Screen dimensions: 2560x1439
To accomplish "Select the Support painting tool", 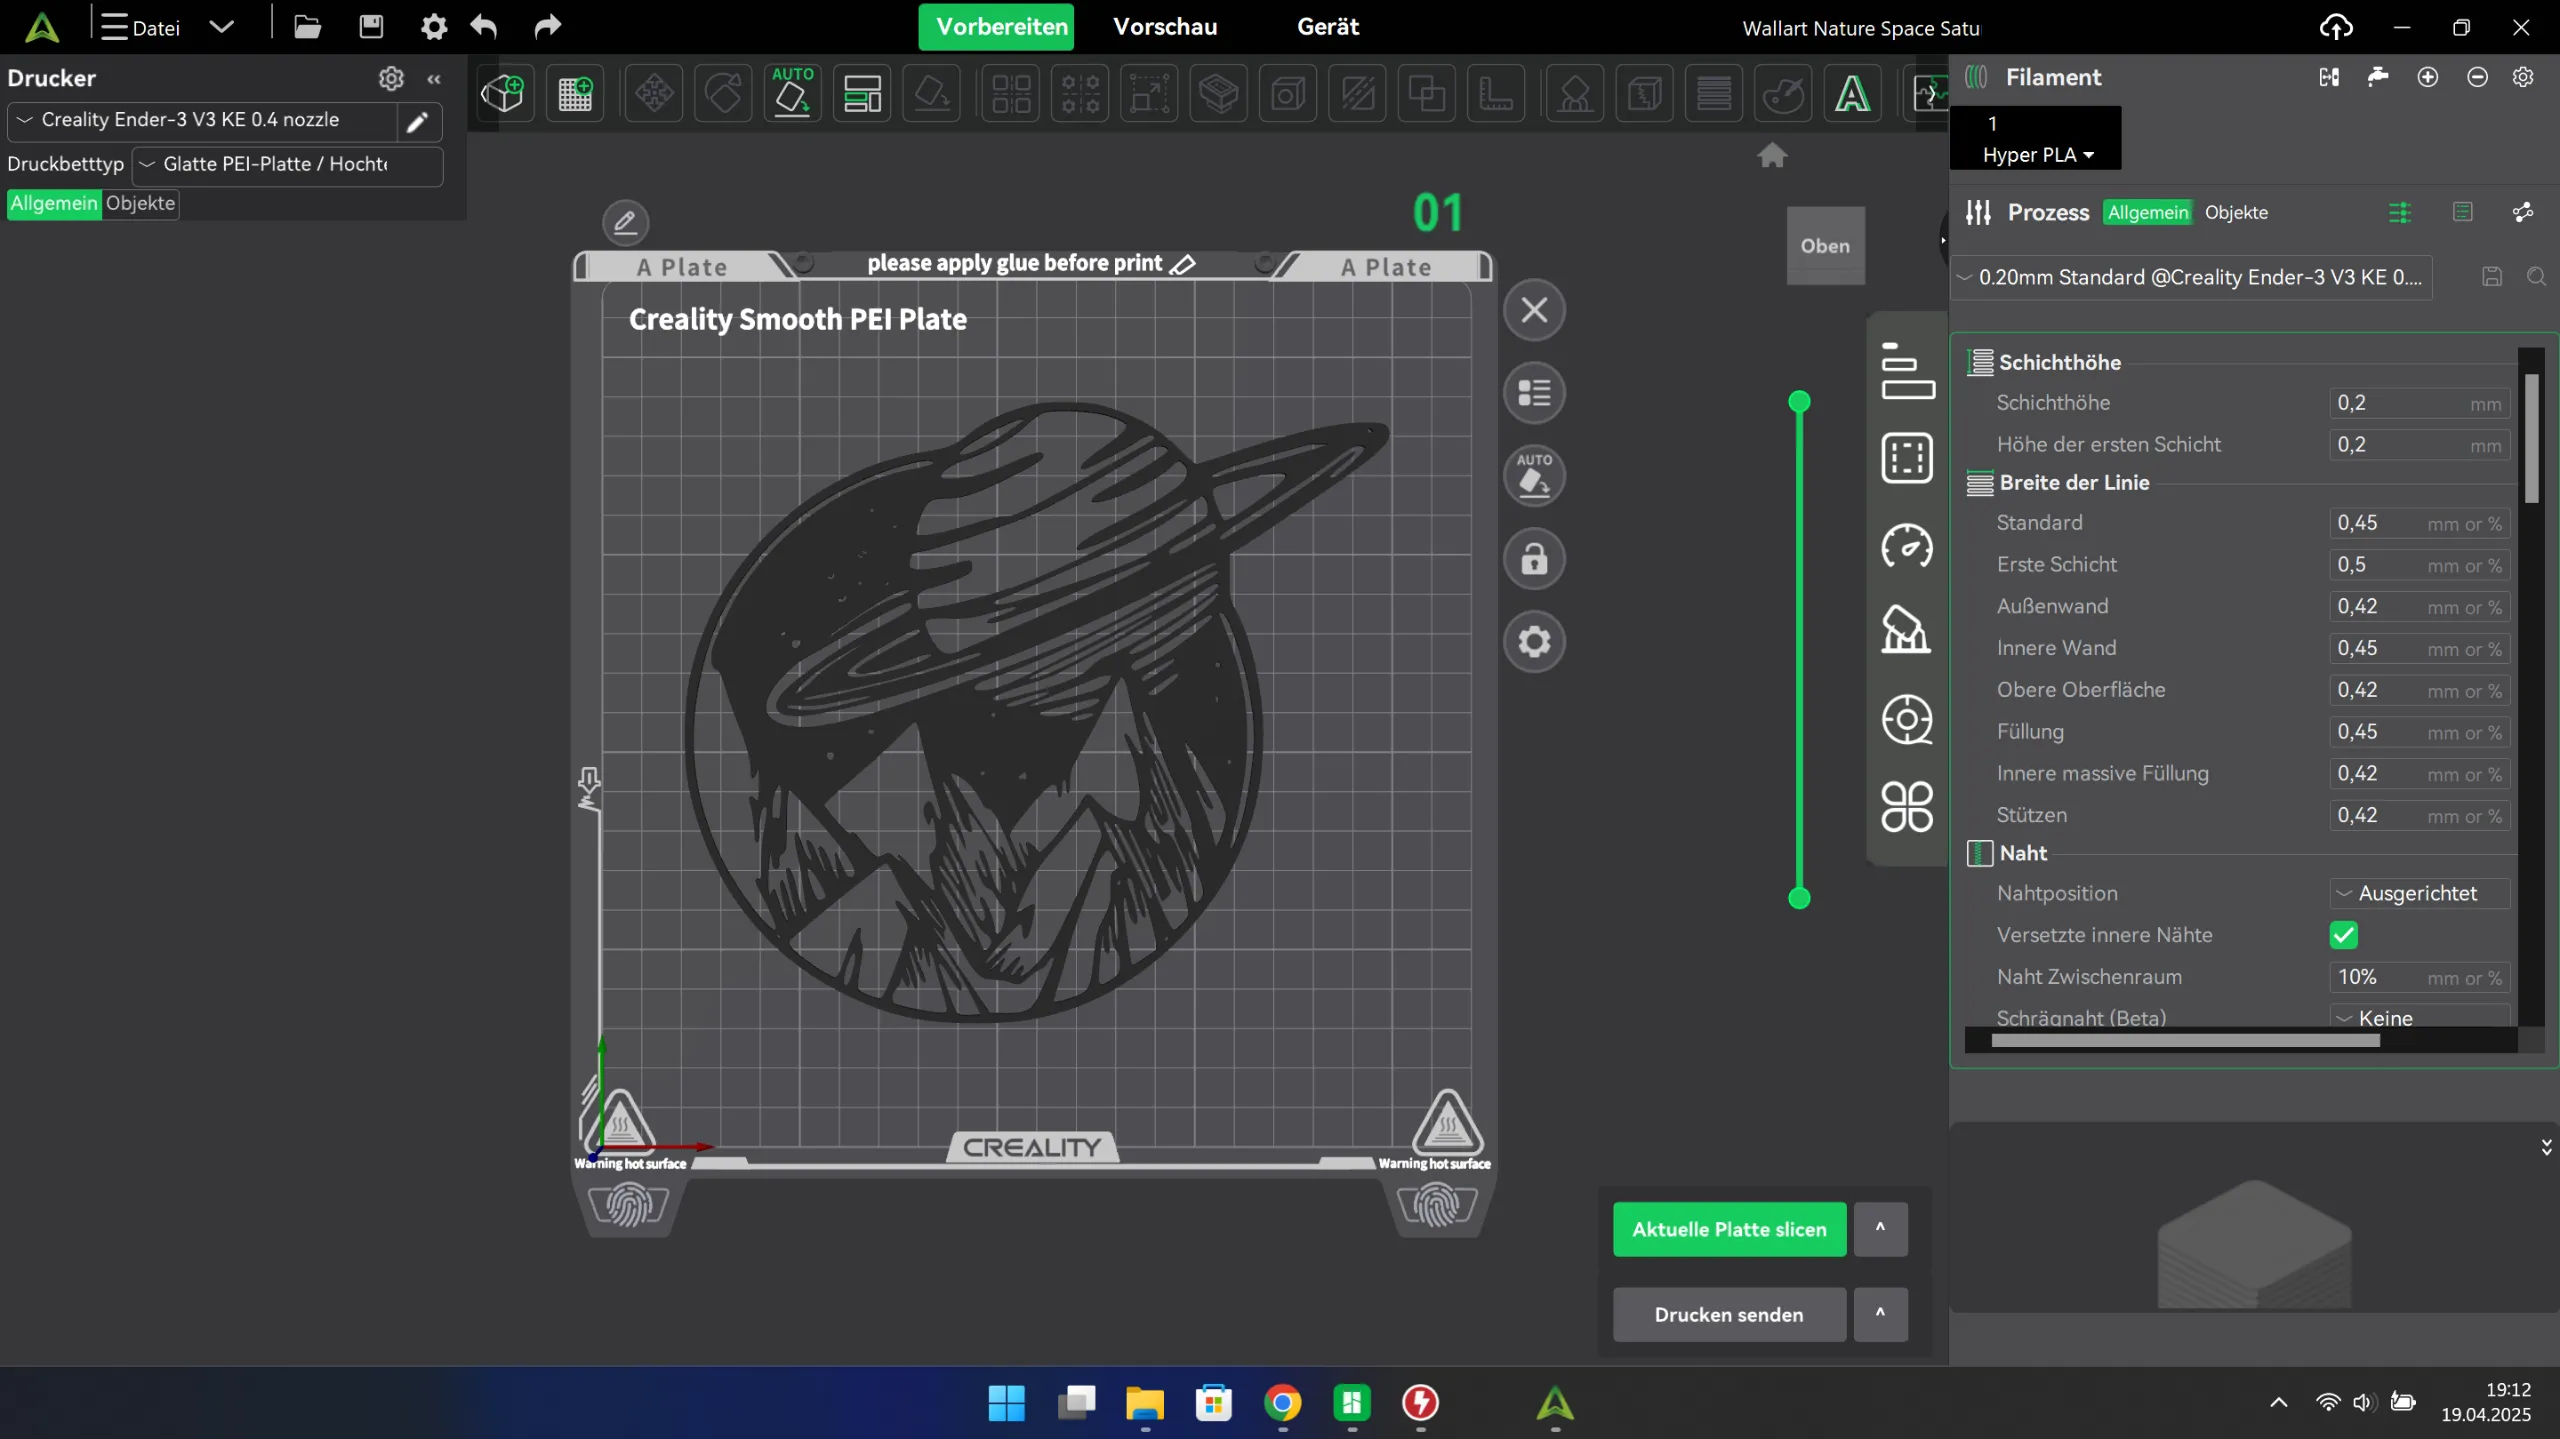I will (1575, 94).
